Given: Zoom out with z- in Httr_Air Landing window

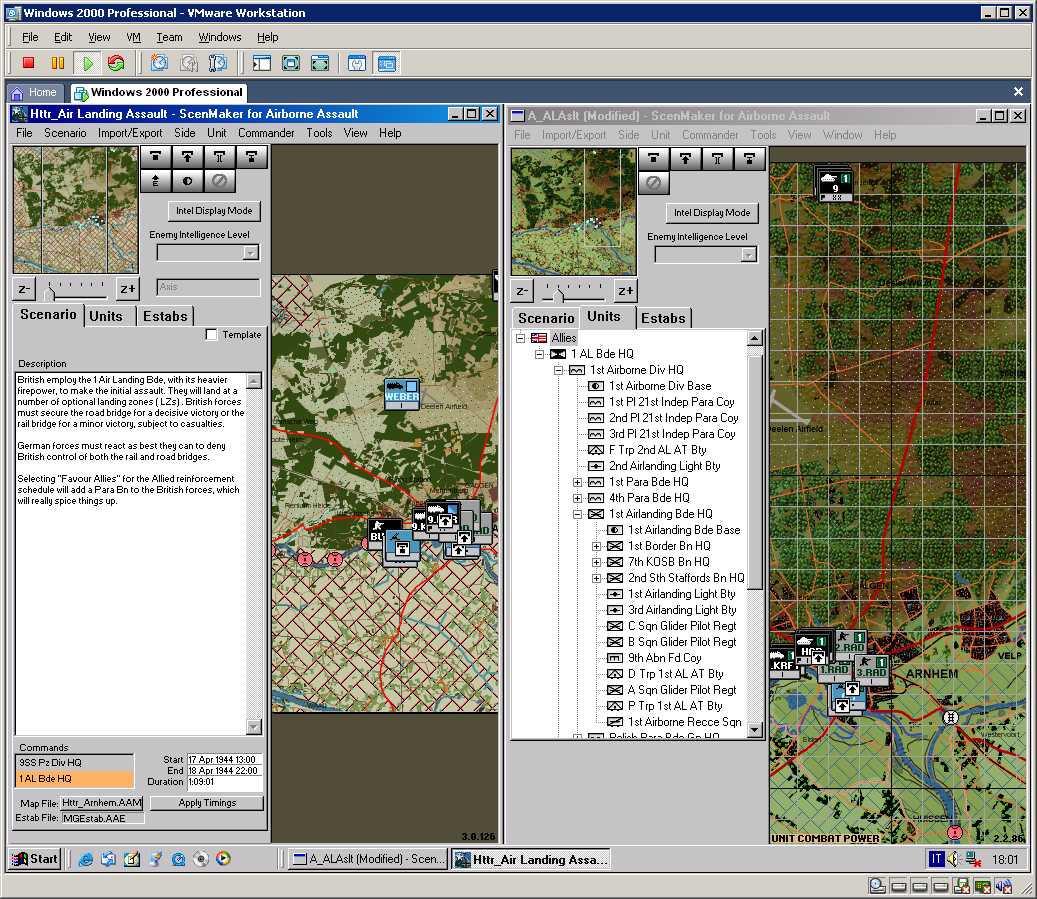Looking at the screenshot, I should coord(25,289).
